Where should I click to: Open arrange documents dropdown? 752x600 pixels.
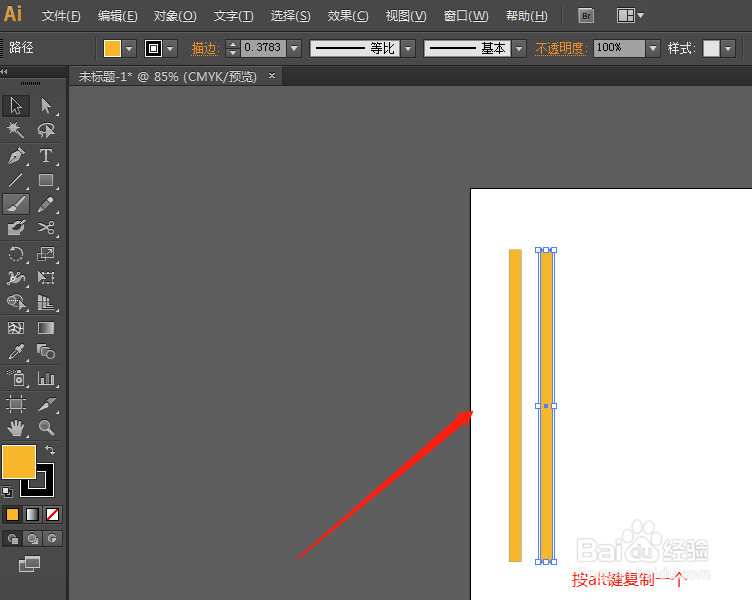pos(630,16)
